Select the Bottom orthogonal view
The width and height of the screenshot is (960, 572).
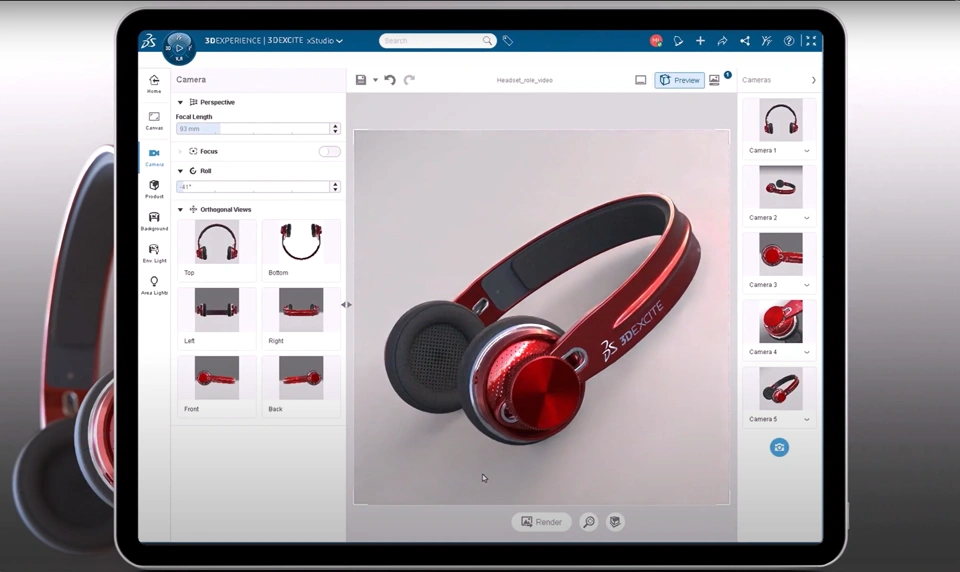[x=301, y=250]
